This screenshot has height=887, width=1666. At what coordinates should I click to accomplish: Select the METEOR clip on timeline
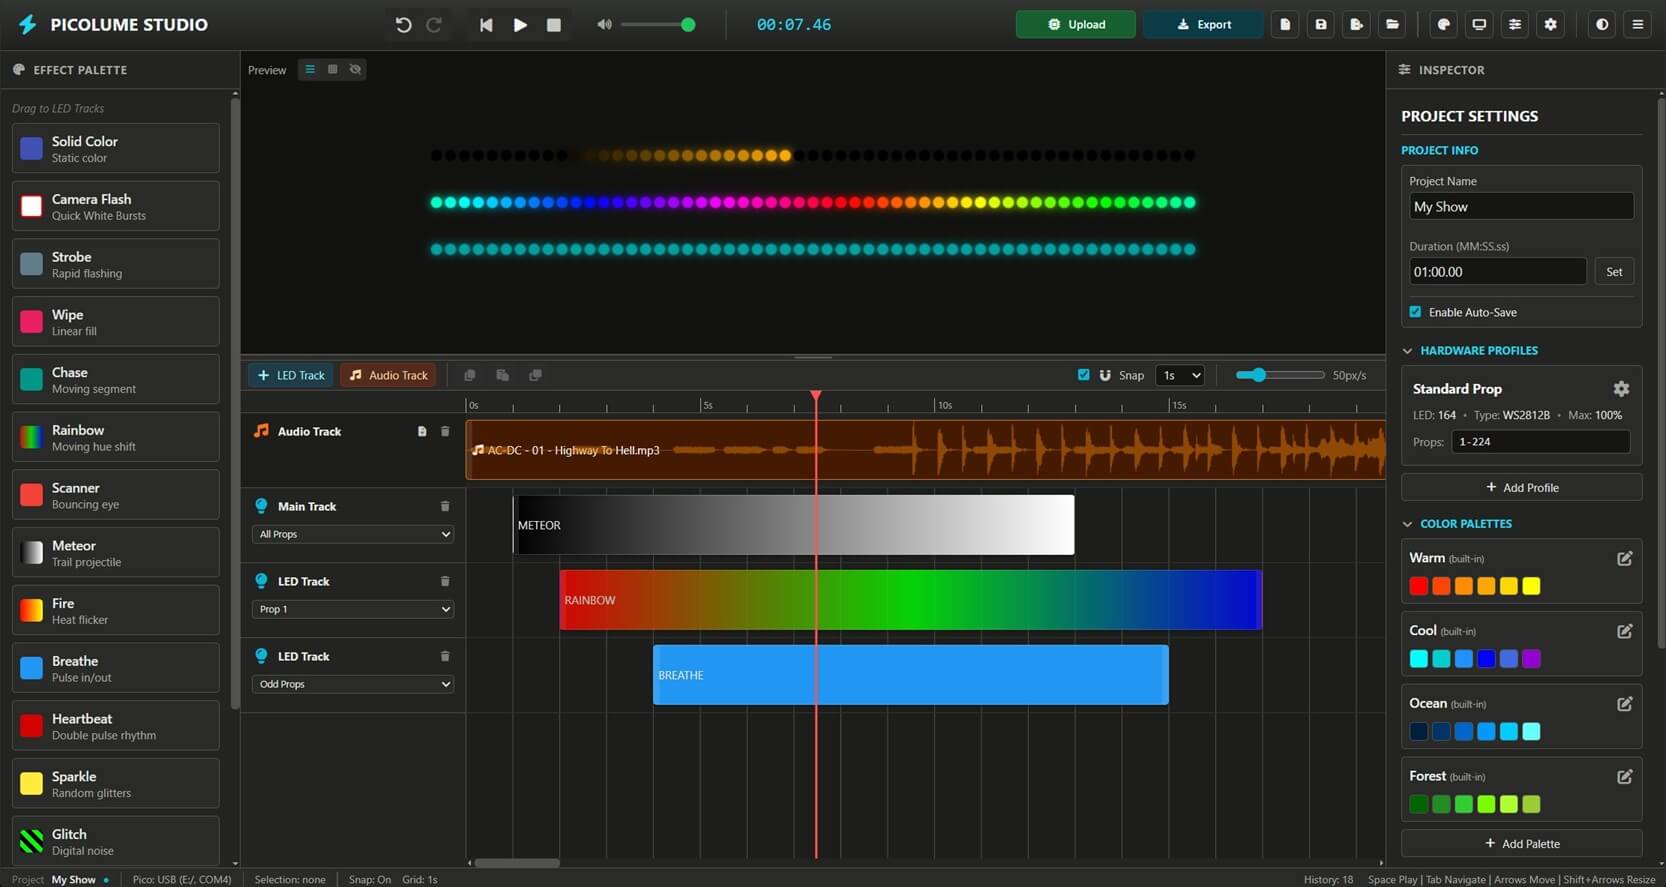(x=794, y=525)
